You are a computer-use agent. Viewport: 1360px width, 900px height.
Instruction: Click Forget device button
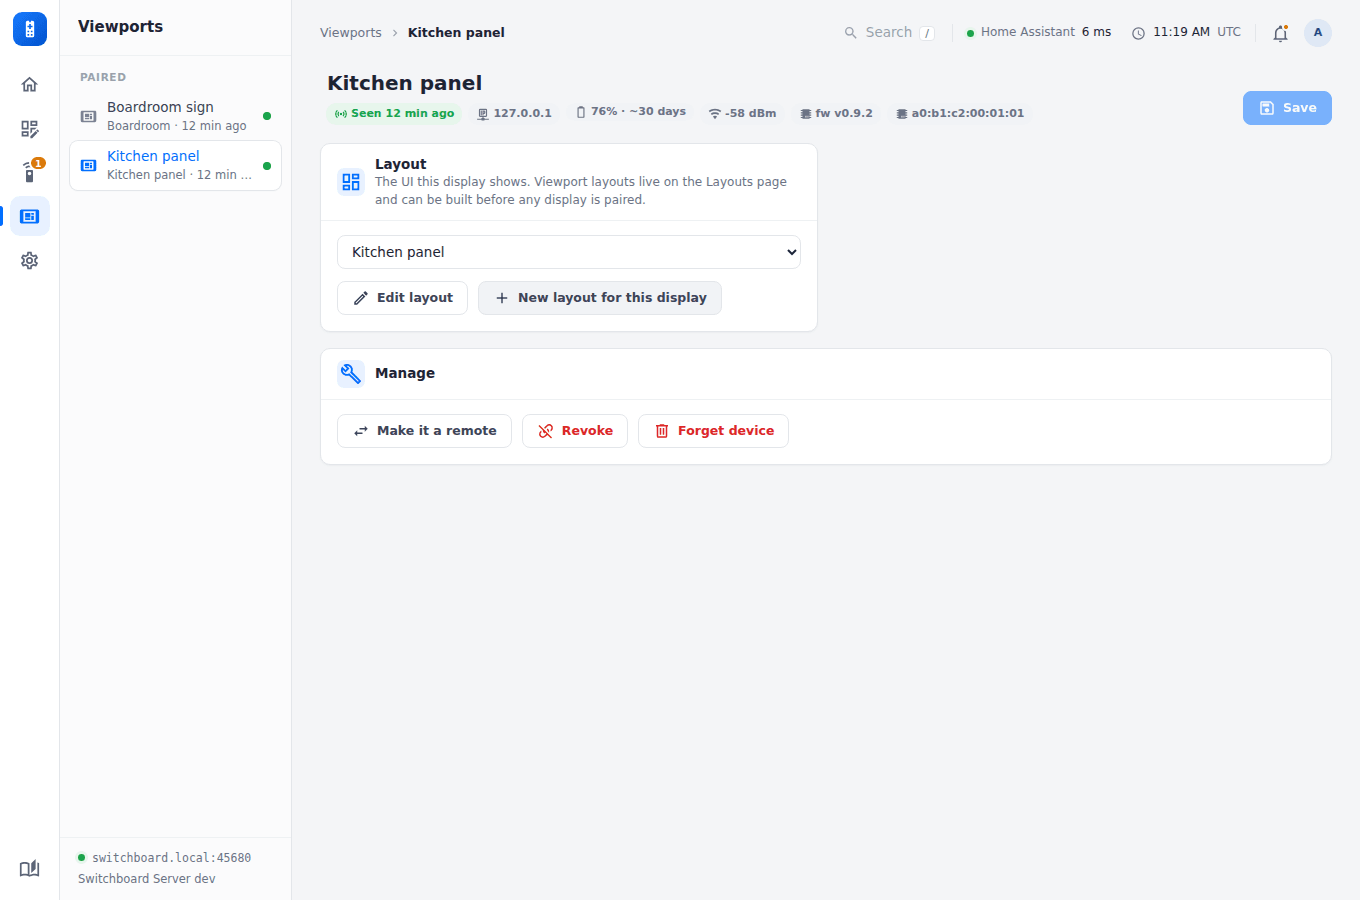[713, 431]
